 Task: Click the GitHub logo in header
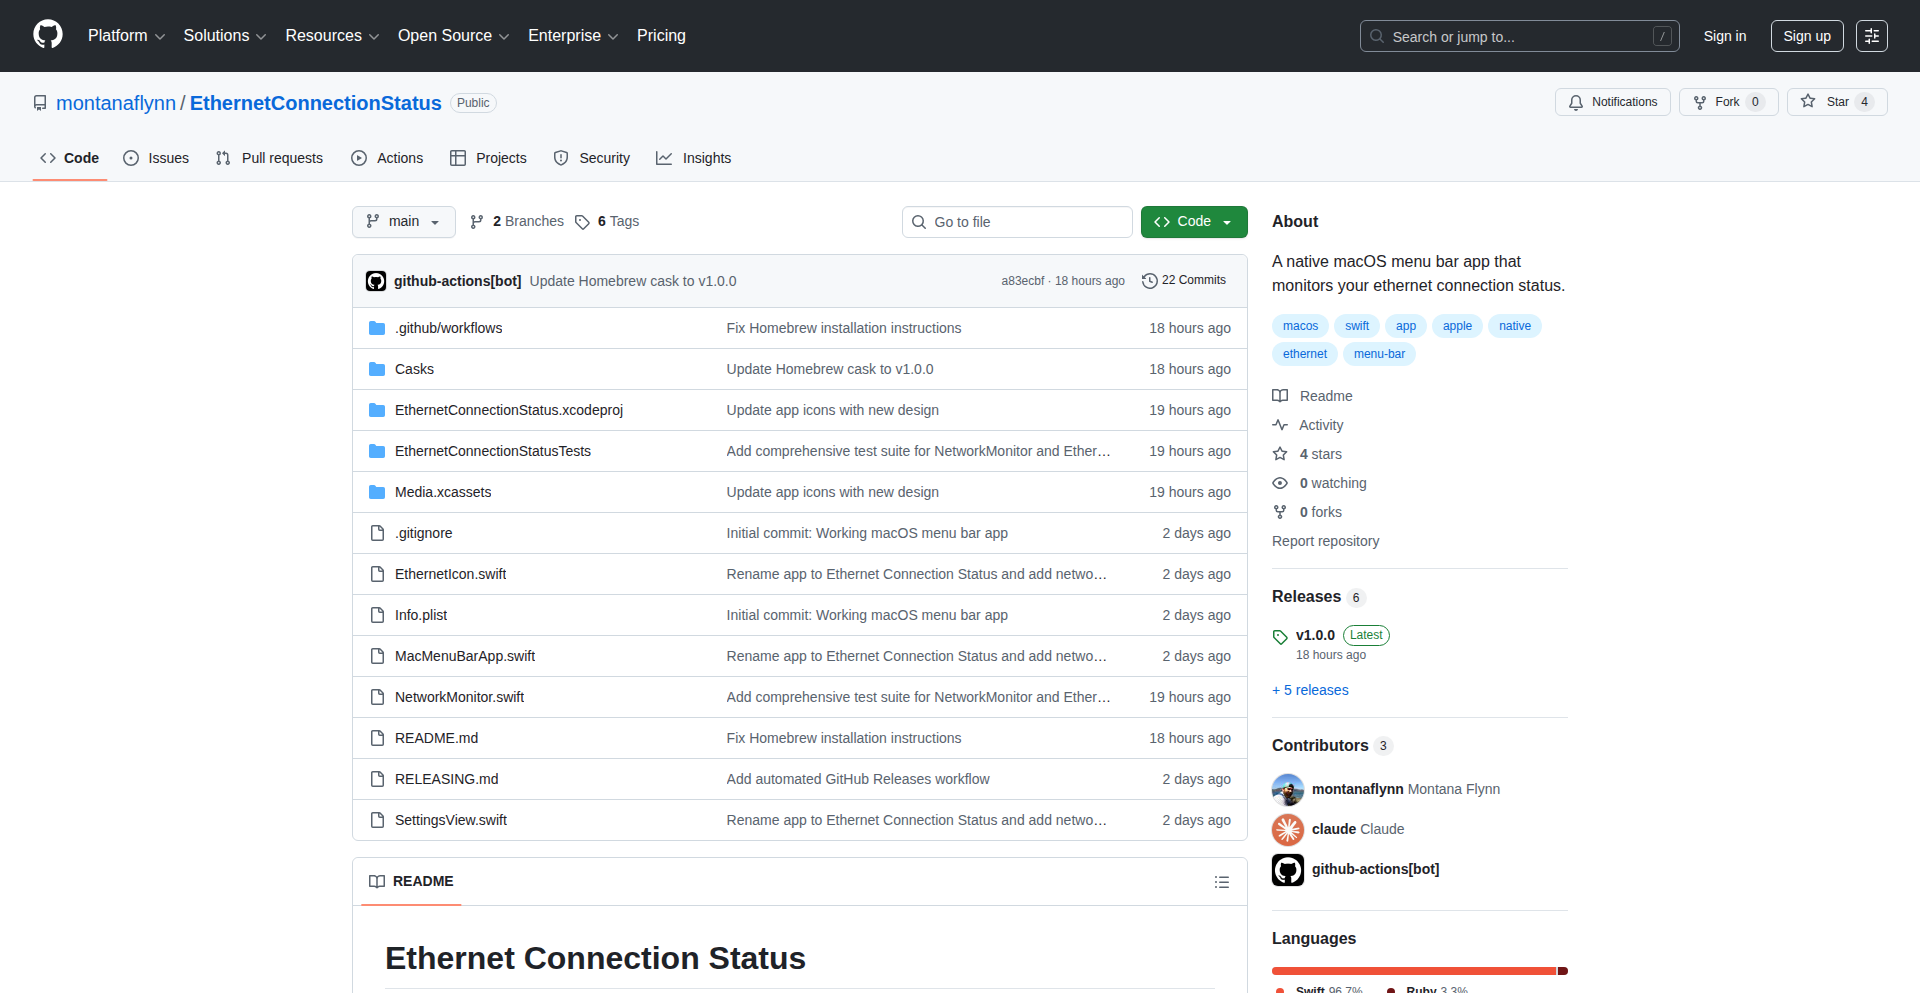48,35
